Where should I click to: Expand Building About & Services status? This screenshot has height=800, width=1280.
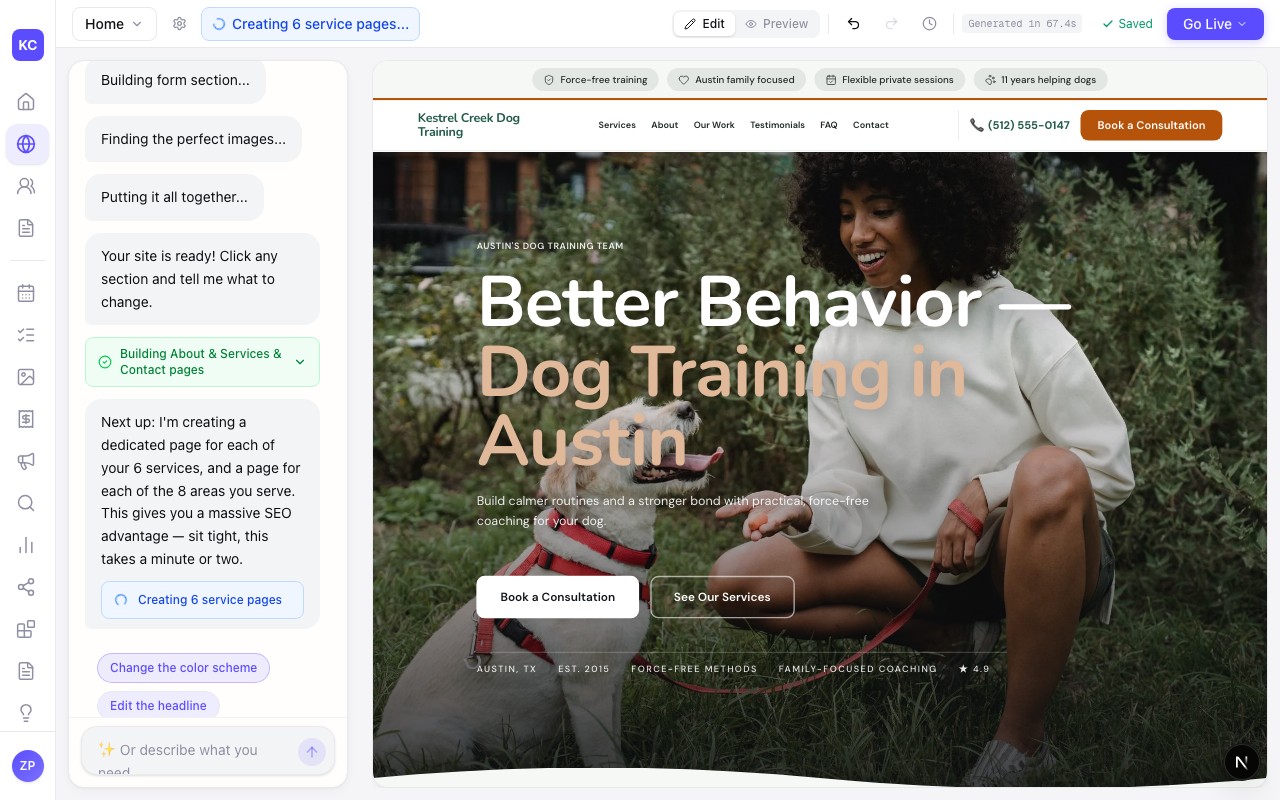point(202,362)
